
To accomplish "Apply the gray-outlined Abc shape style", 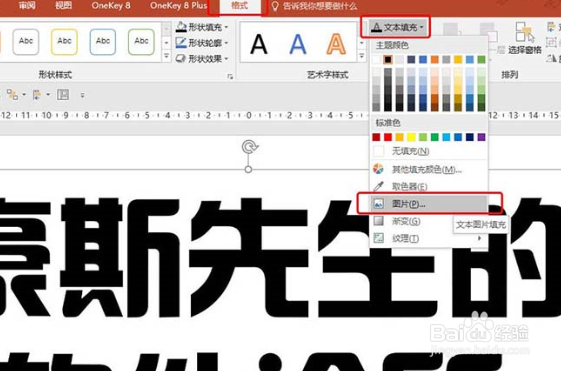I will (x=26, y=42).
